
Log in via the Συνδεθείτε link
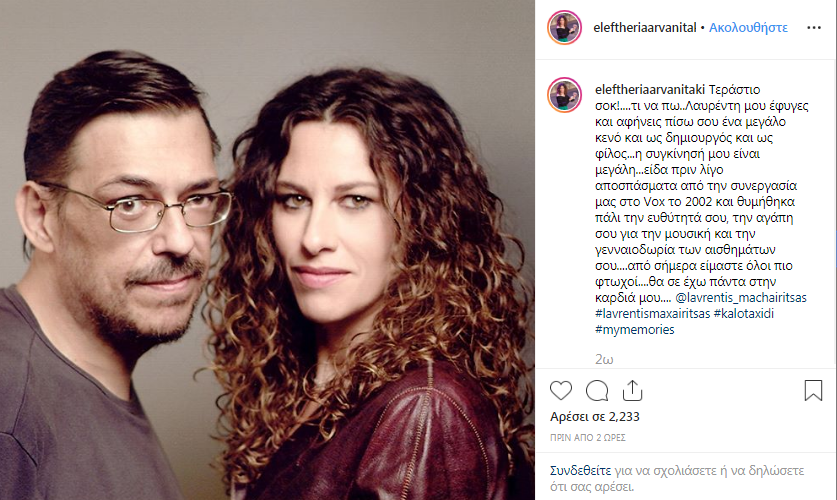click(580, 471)
